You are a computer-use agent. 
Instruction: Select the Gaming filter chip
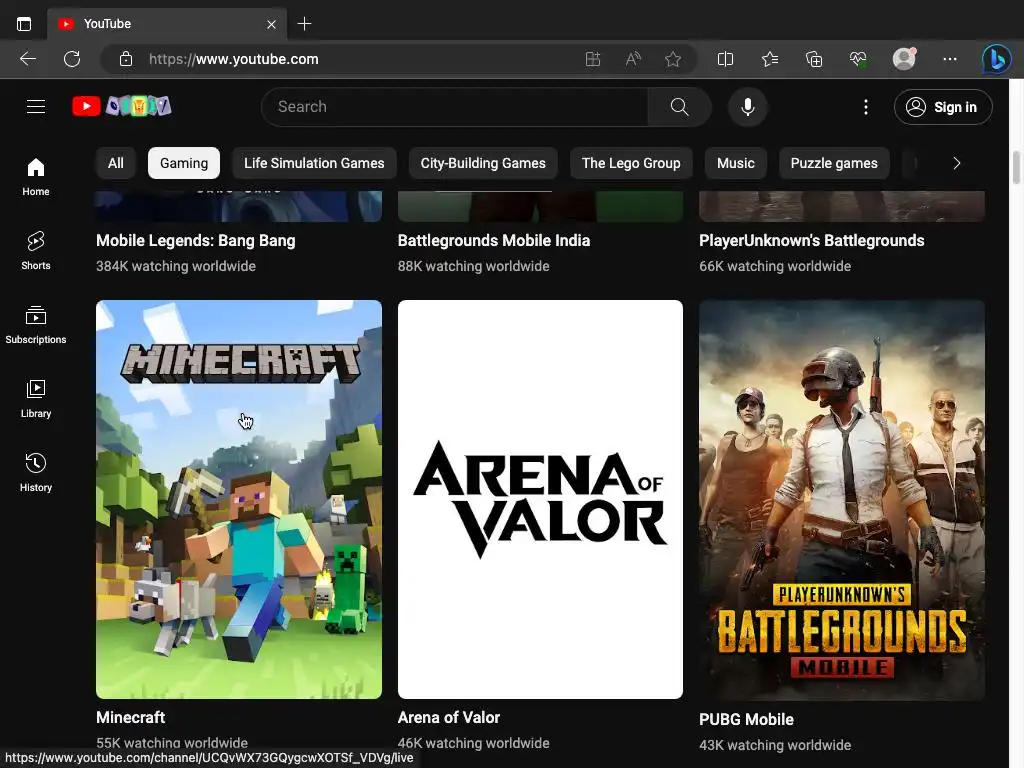[184, 163]
